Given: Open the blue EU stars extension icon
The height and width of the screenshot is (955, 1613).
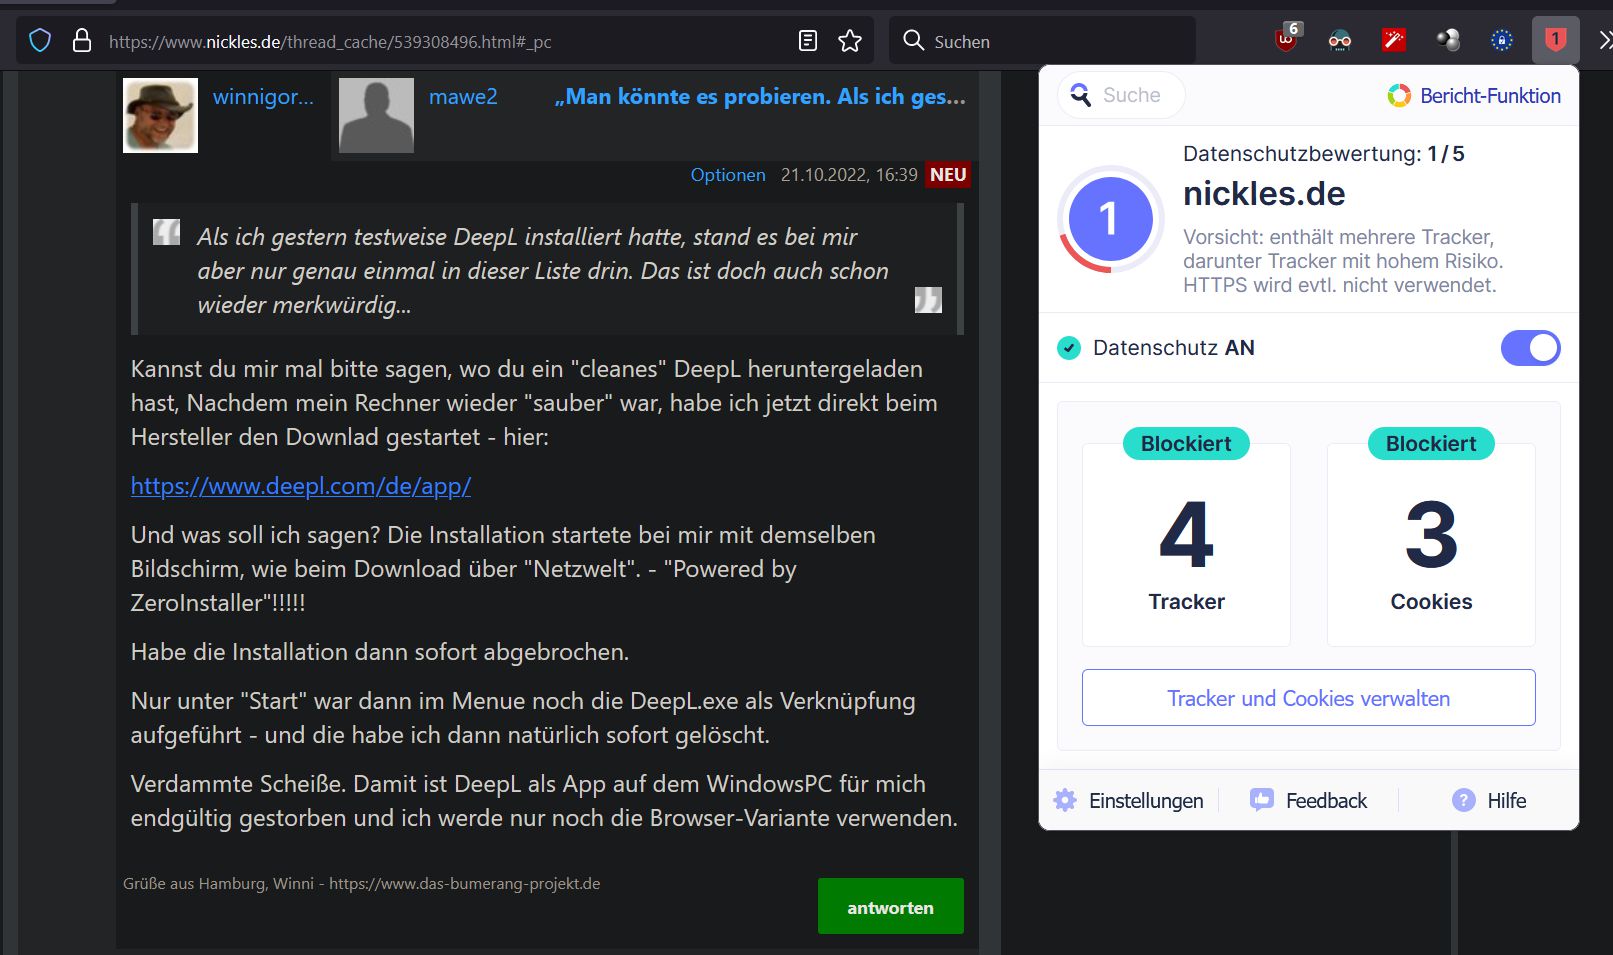Looking at the screenshot, I should [1501, 40].
